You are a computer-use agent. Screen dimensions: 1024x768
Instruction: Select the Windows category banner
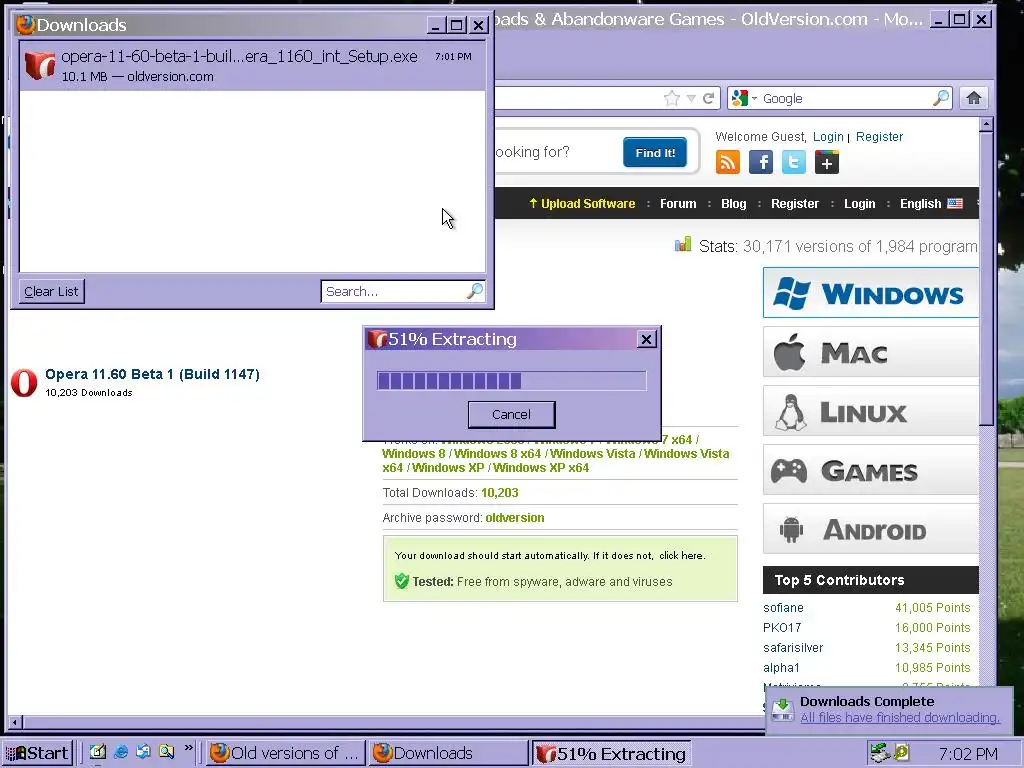tap(871, 293)
